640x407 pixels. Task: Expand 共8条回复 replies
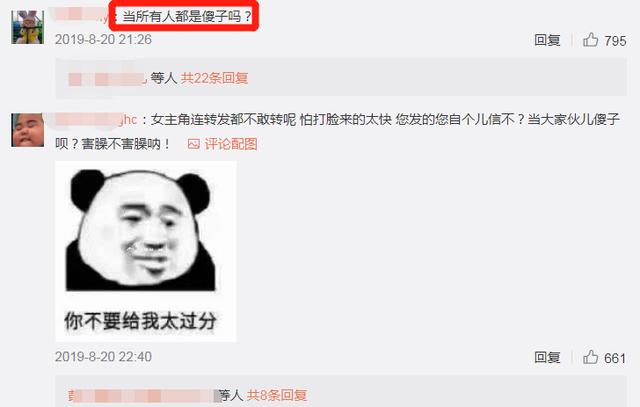point(277,395)
